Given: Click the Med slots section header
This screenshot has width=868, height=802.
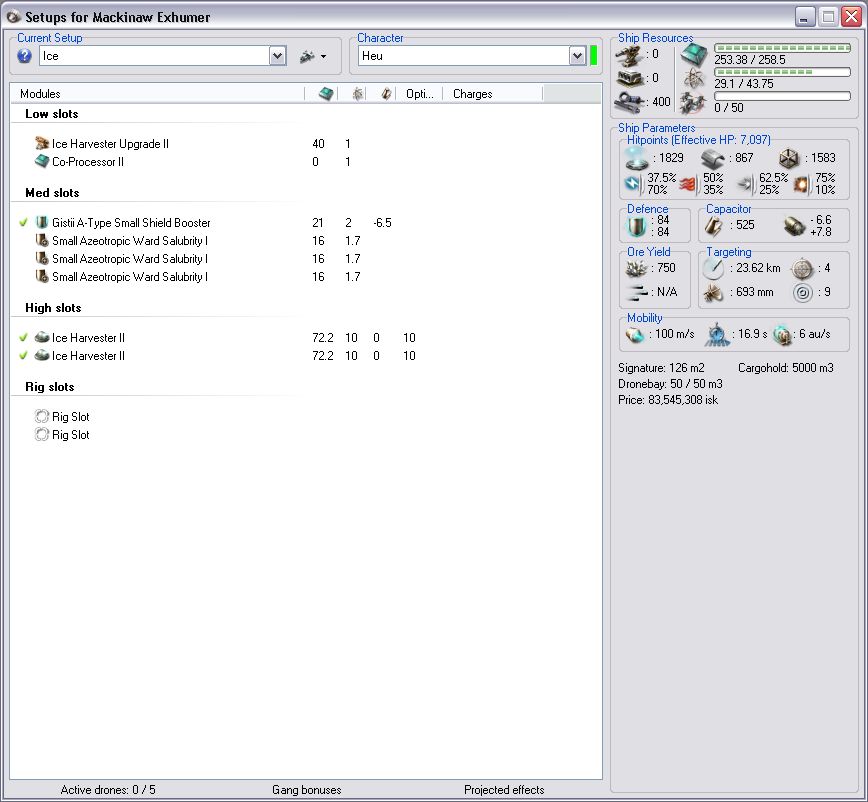Looking at the screenshot, I should click(52, 193).
